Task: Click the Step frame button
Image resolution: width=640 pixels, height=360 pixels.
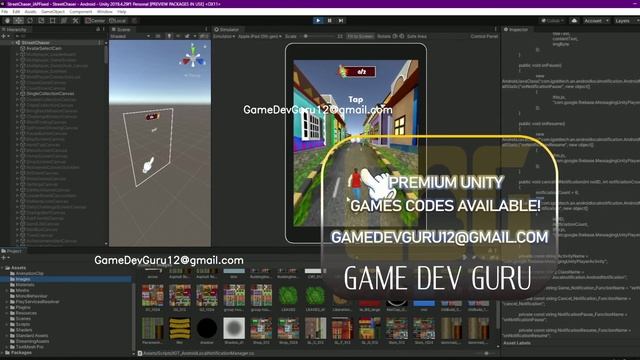Action: tap(341, 20)
